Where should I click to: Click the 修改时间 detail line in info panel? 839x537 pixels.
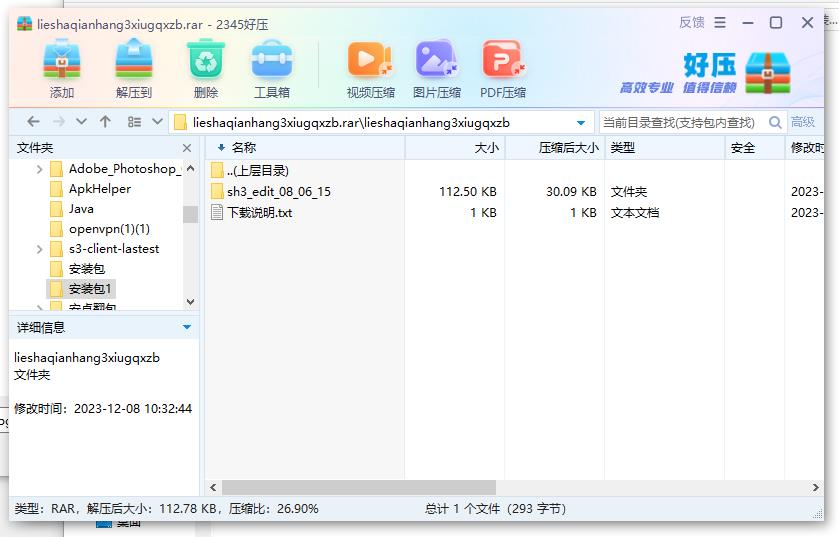[x=103, y=409]
